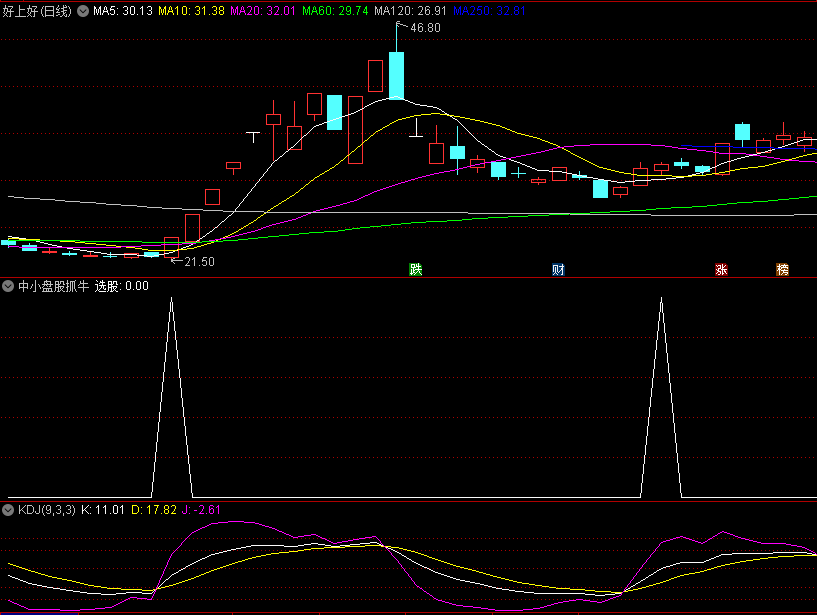Click the first 选股 signal spike peak
Image resolution: width=817 pixels, height=615 pixels.
[x=171, y=298]
